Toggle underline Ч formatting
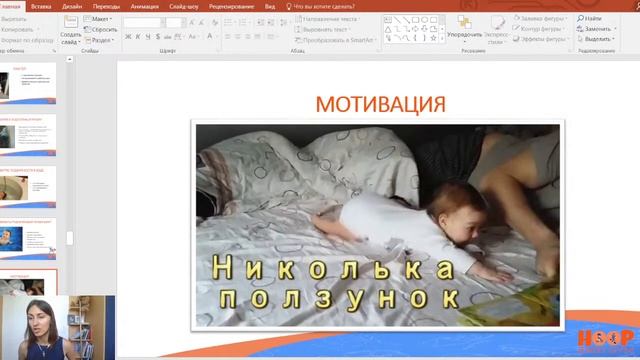This screenshot has height=360, width=640. click(148, 37)
